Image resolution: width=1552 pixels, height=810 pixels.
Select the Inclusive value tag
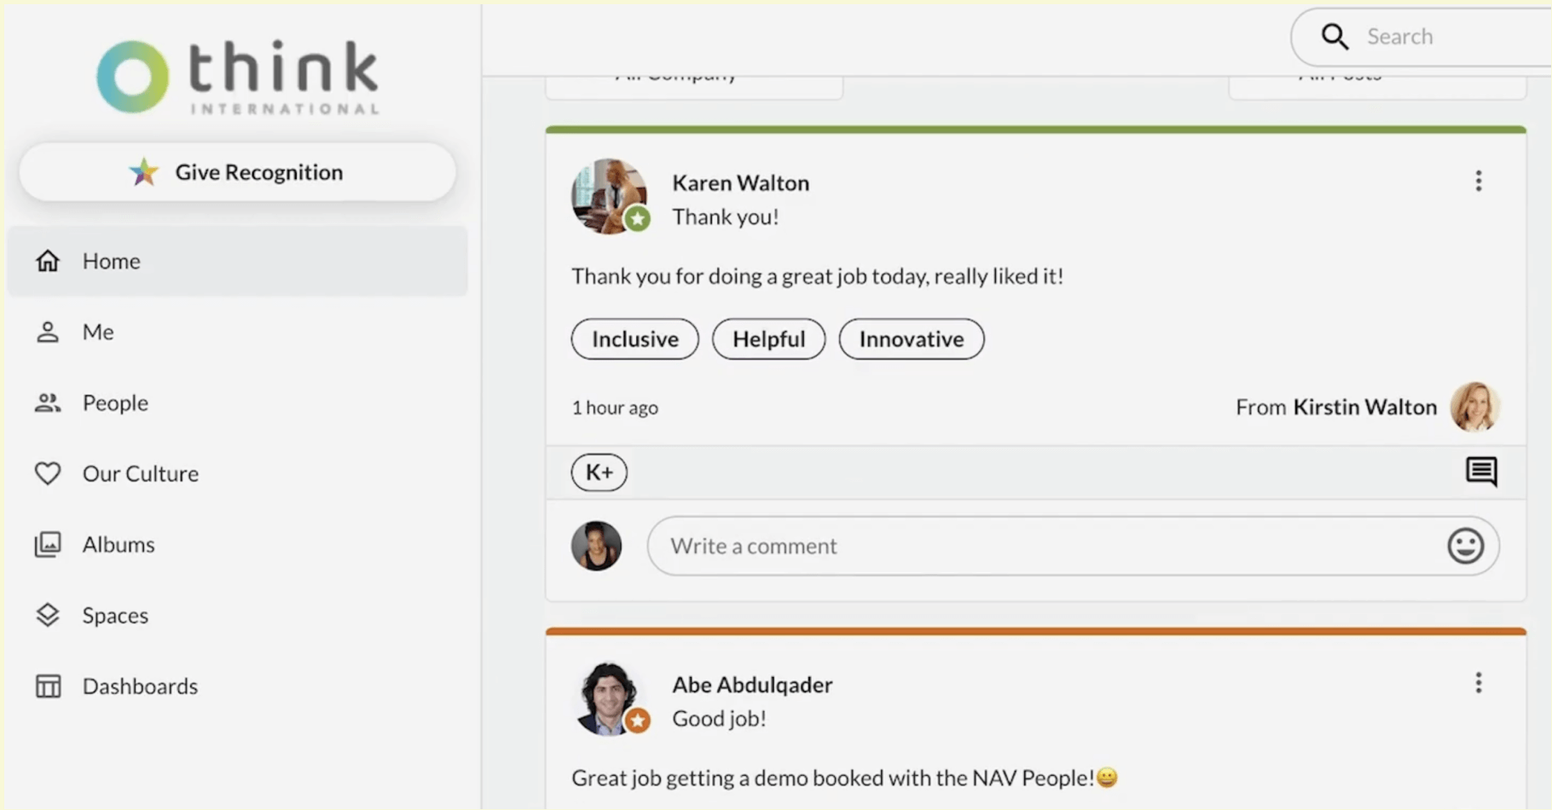[635, 339]
